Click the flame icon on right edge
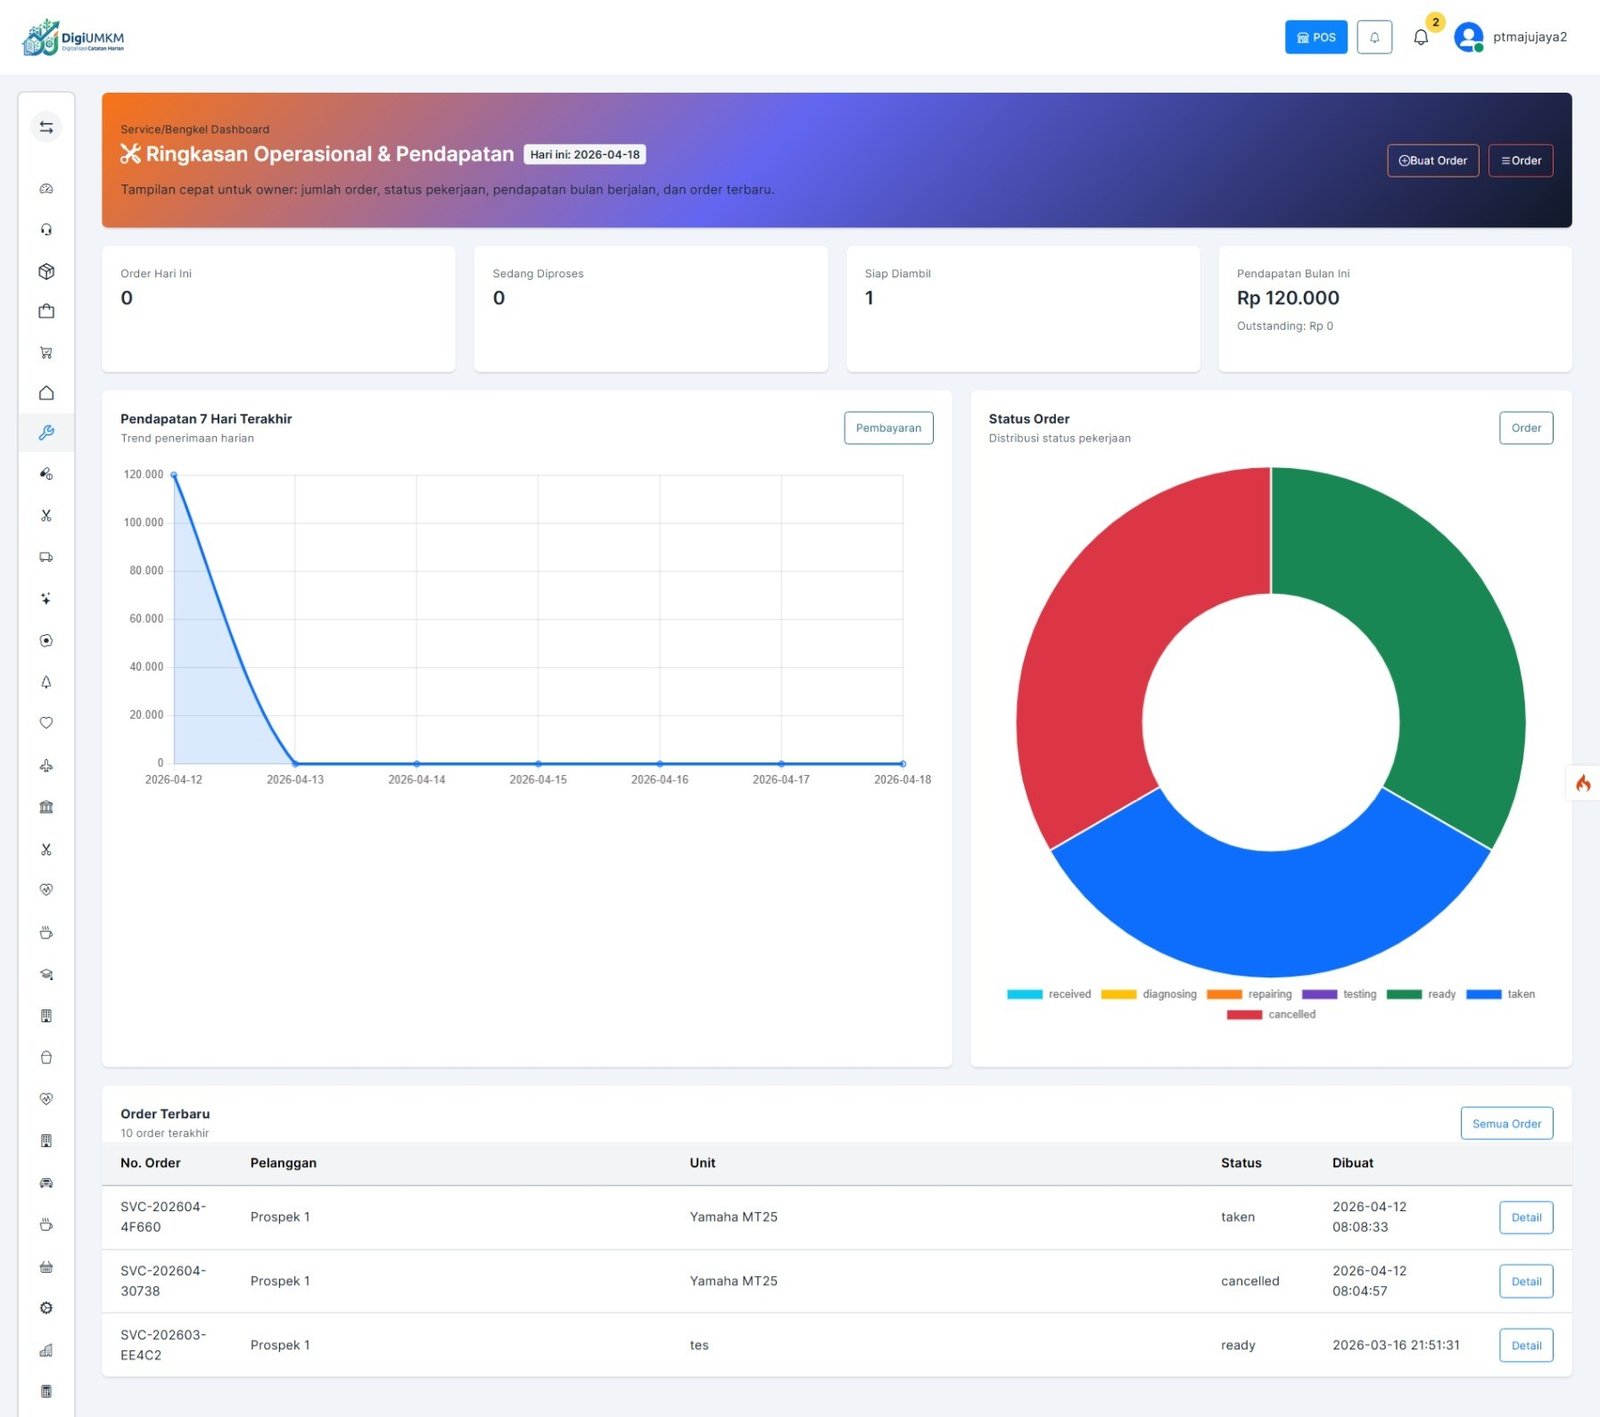Viewport: 1600px width, 1417px height. click(1583, 783)
